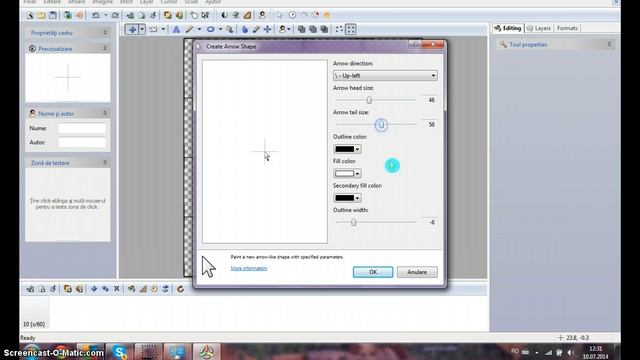Click the down arrow icon in frames toolbar
The height and width of the screenshot is (360, 640).
(x=94, y=289)
